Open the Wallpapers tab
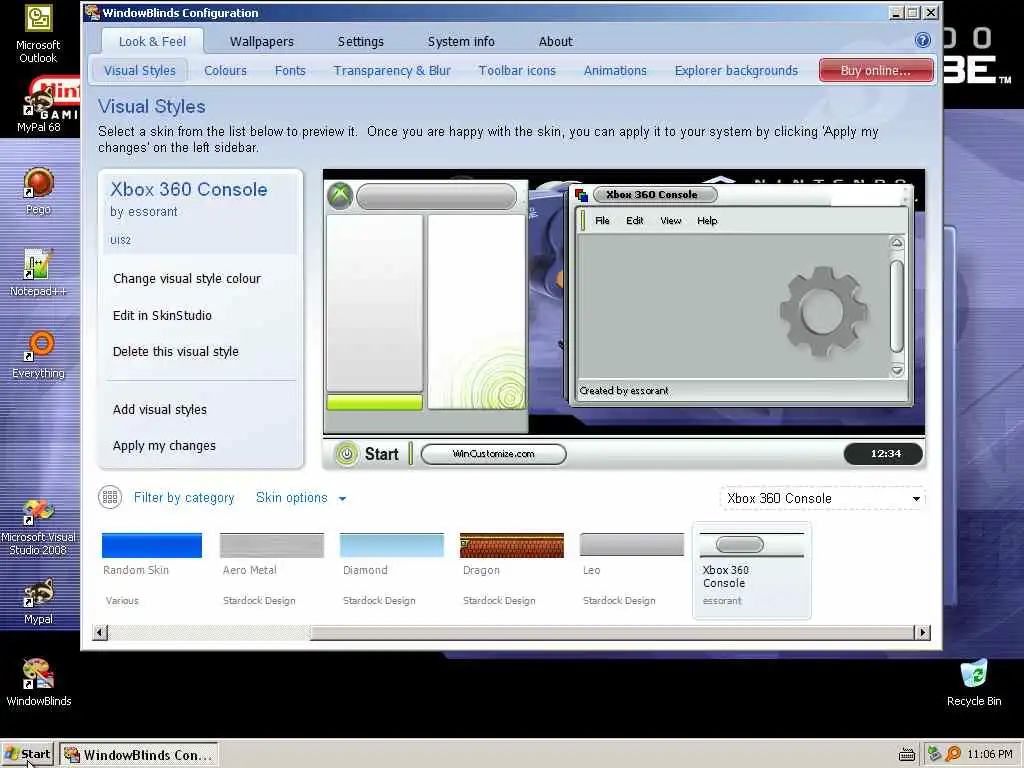 click(262, 41)
